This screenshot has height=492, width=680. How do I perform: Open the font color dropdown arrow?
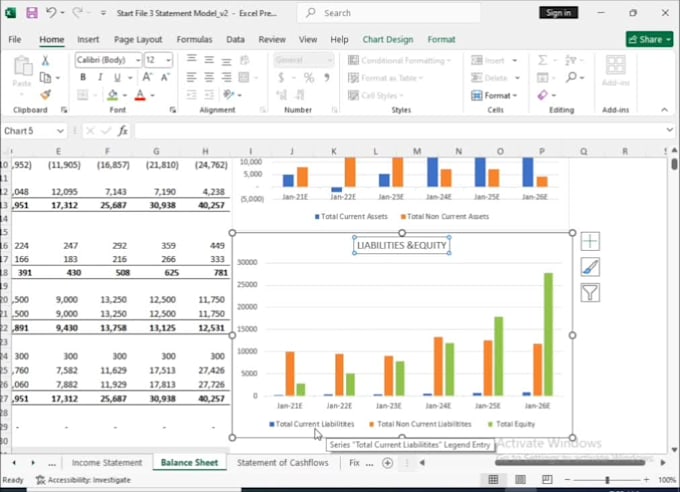(x=153, y=95)
